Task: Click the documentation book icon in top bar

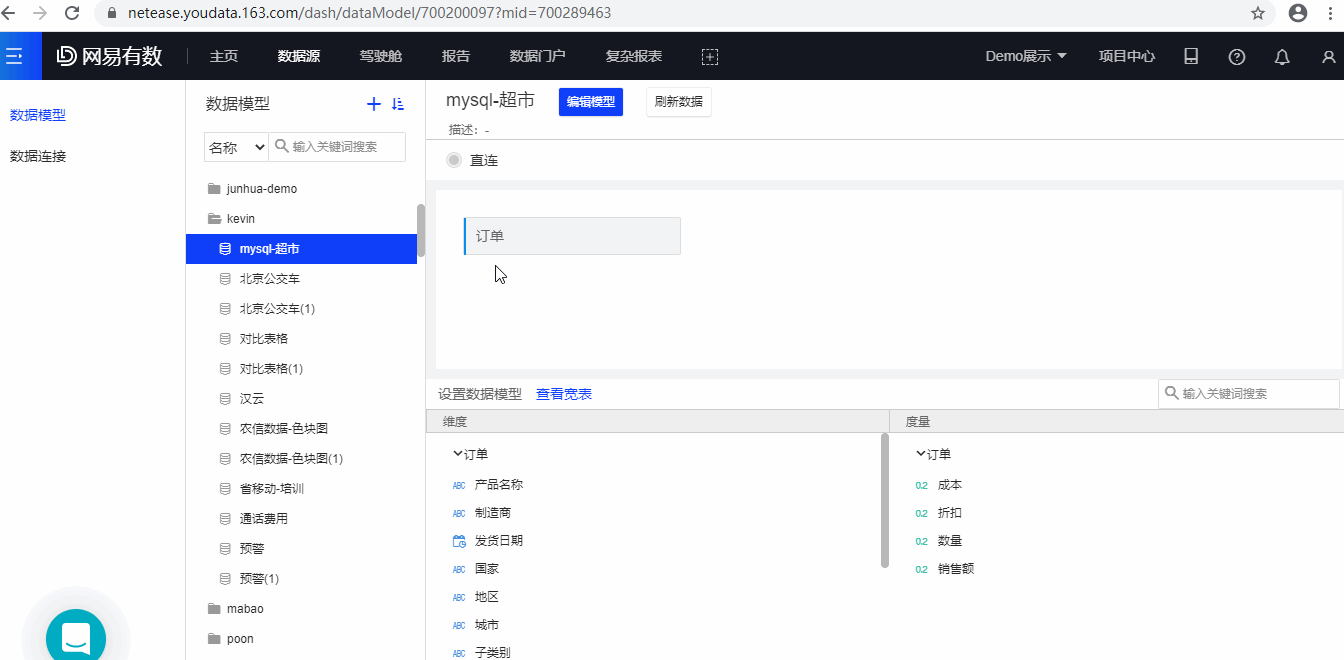Action: coord(1191,57)
